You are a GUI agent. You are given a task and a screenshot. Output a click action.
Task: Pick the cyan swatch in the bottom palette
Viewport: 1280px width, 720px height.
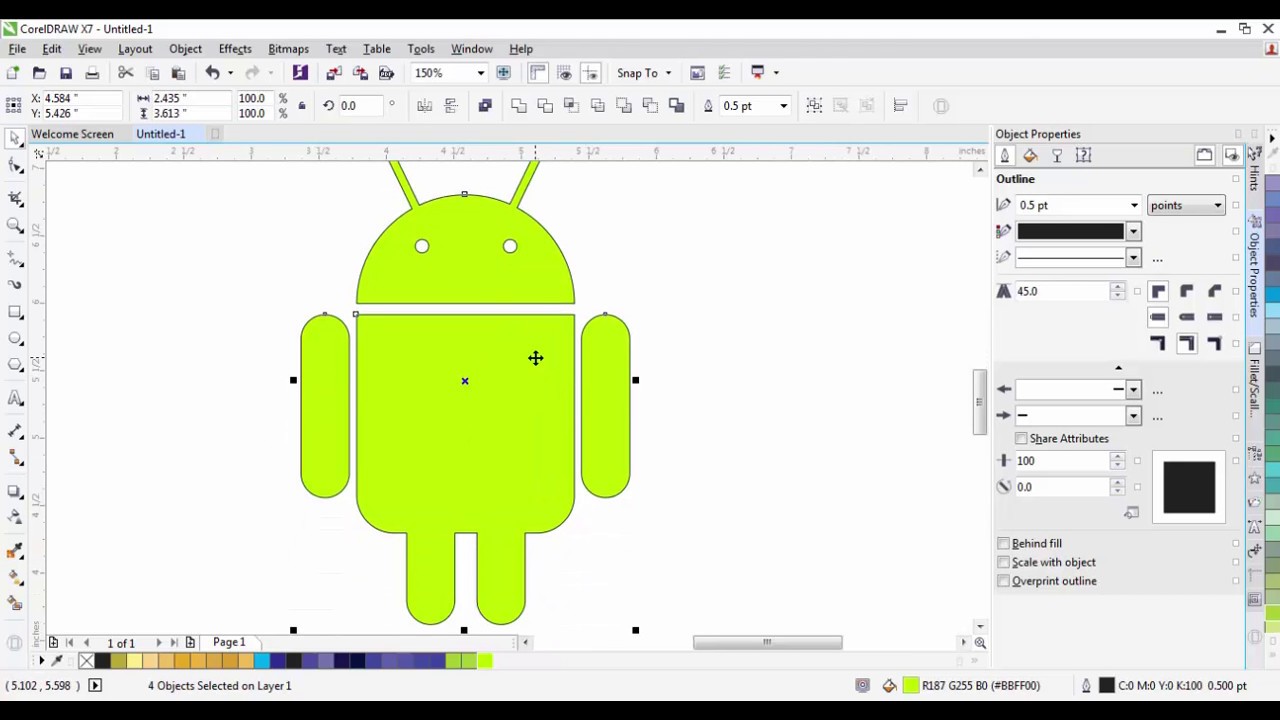[262, 661]
